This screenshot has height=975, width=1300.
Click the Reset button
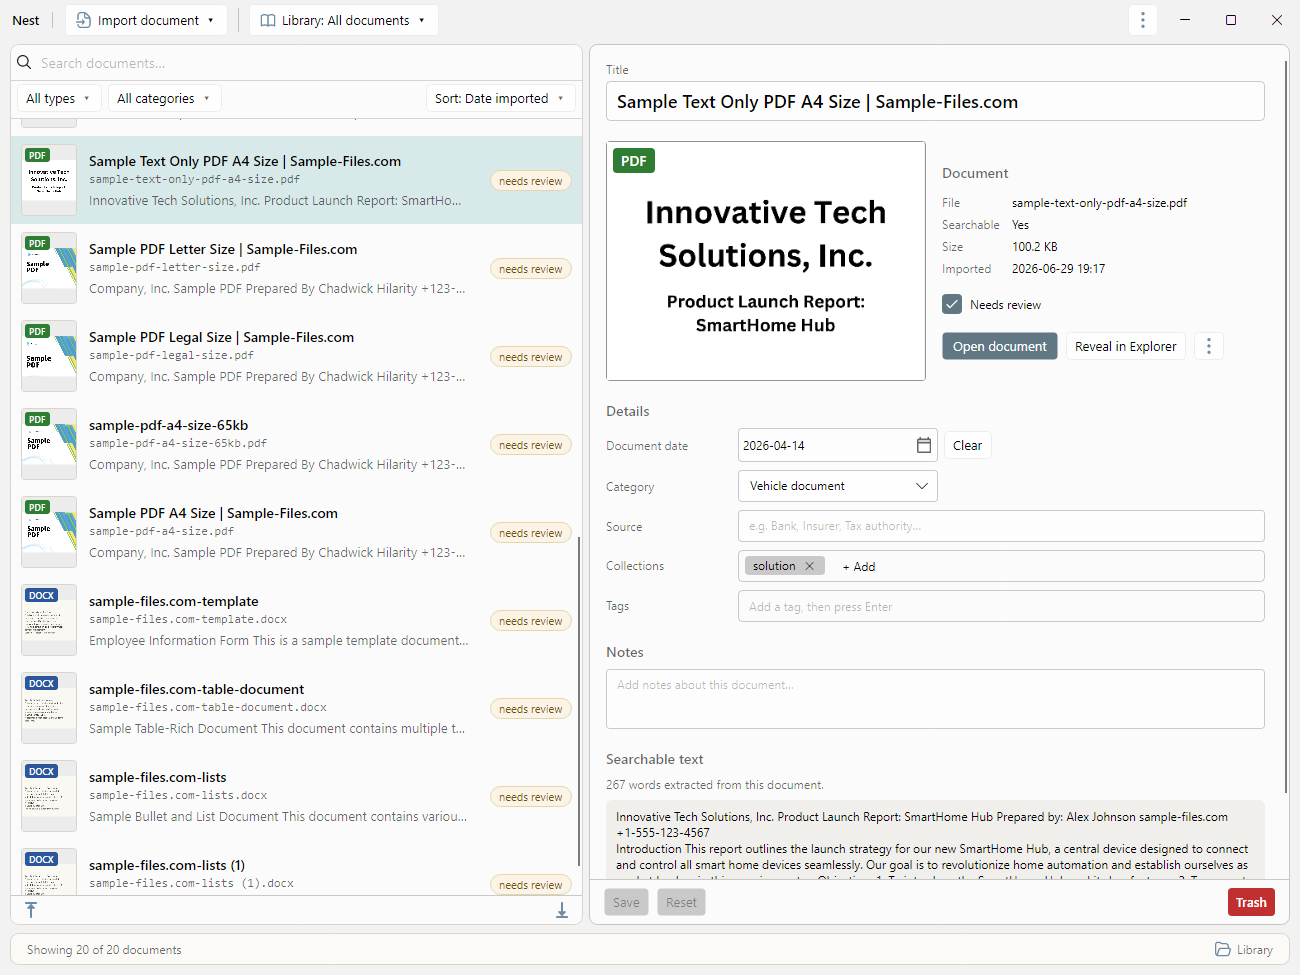click(x=681, y=902)
